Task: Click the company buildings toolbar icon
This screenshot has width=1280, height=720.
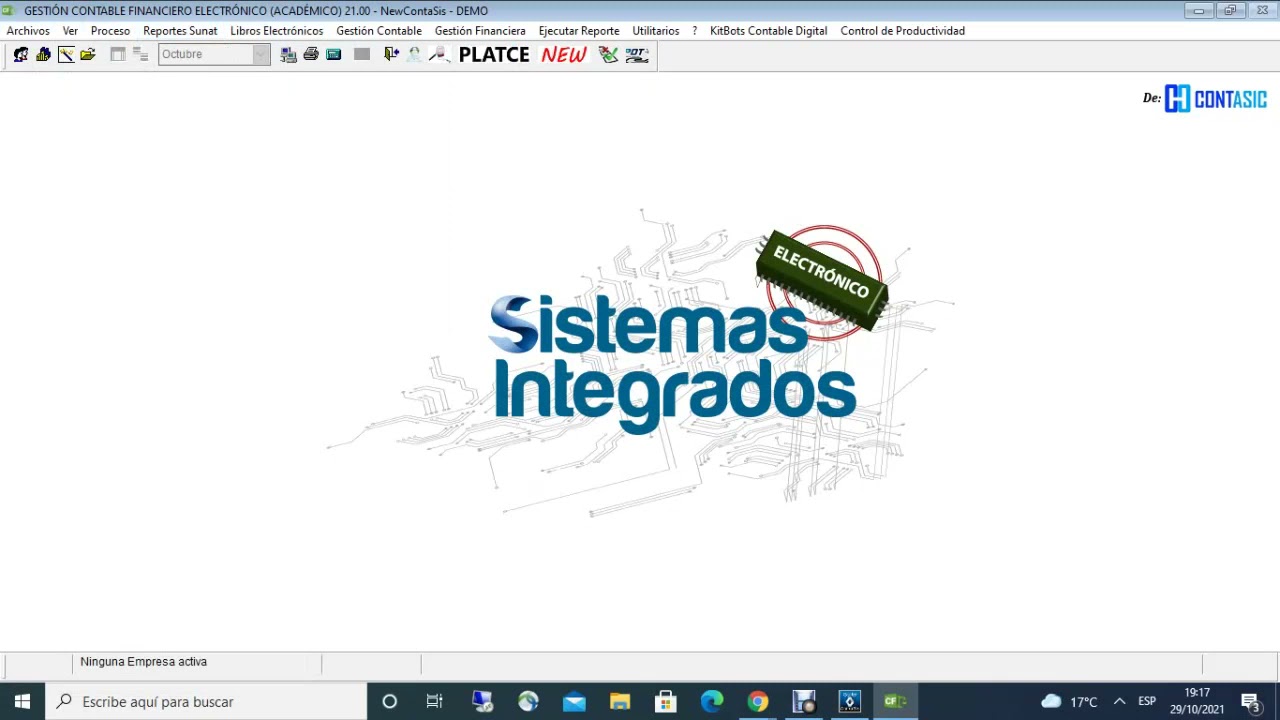Action: [x=43, y=54]
